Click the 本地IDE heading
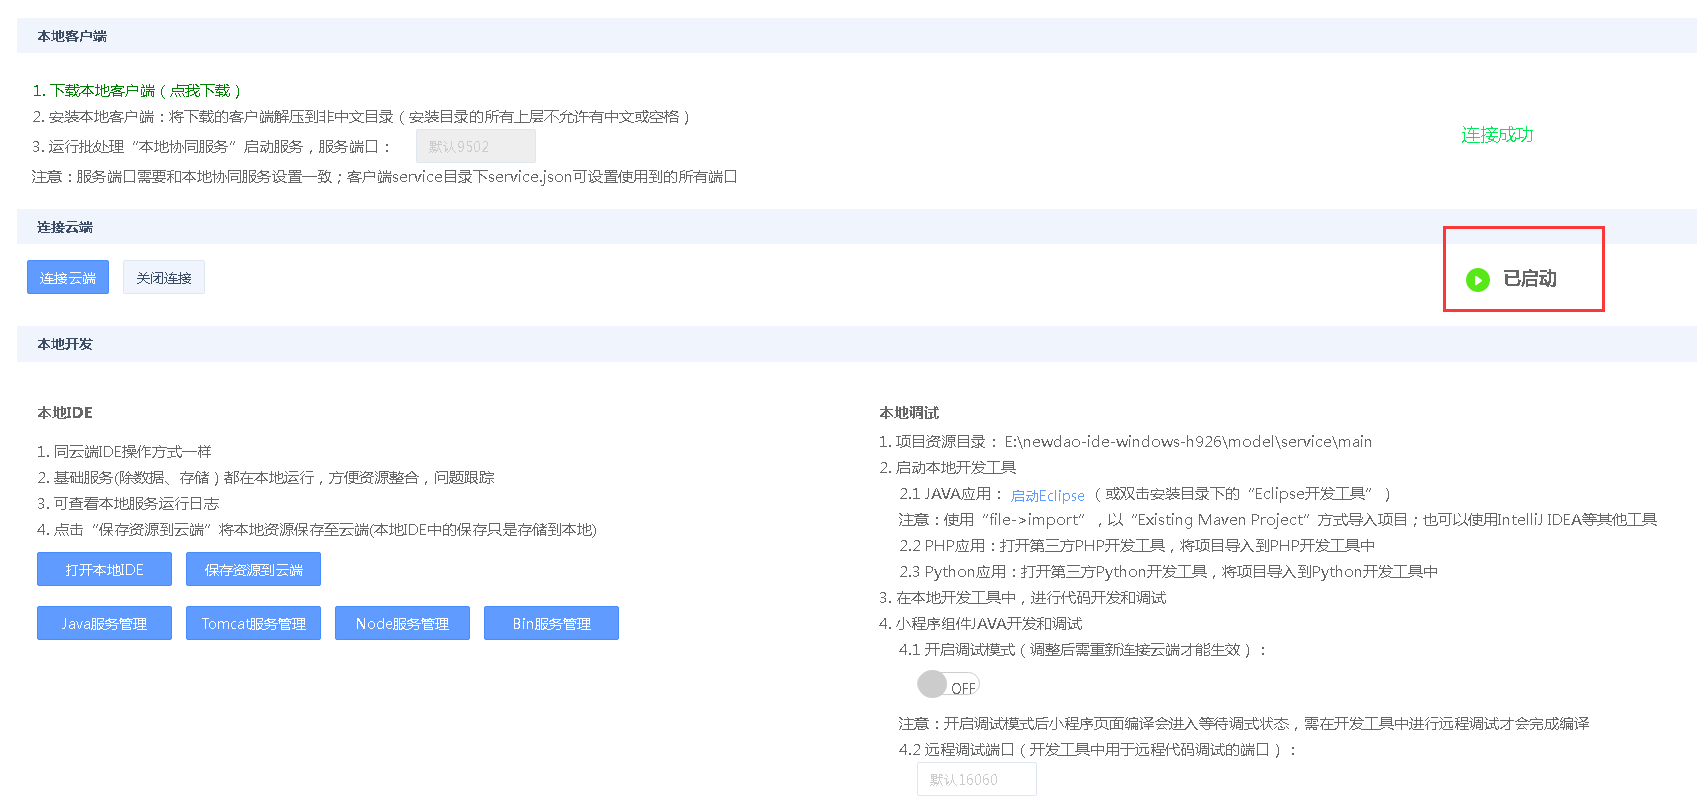Screen dimensions: 1697x804 (x=65, y=413)
